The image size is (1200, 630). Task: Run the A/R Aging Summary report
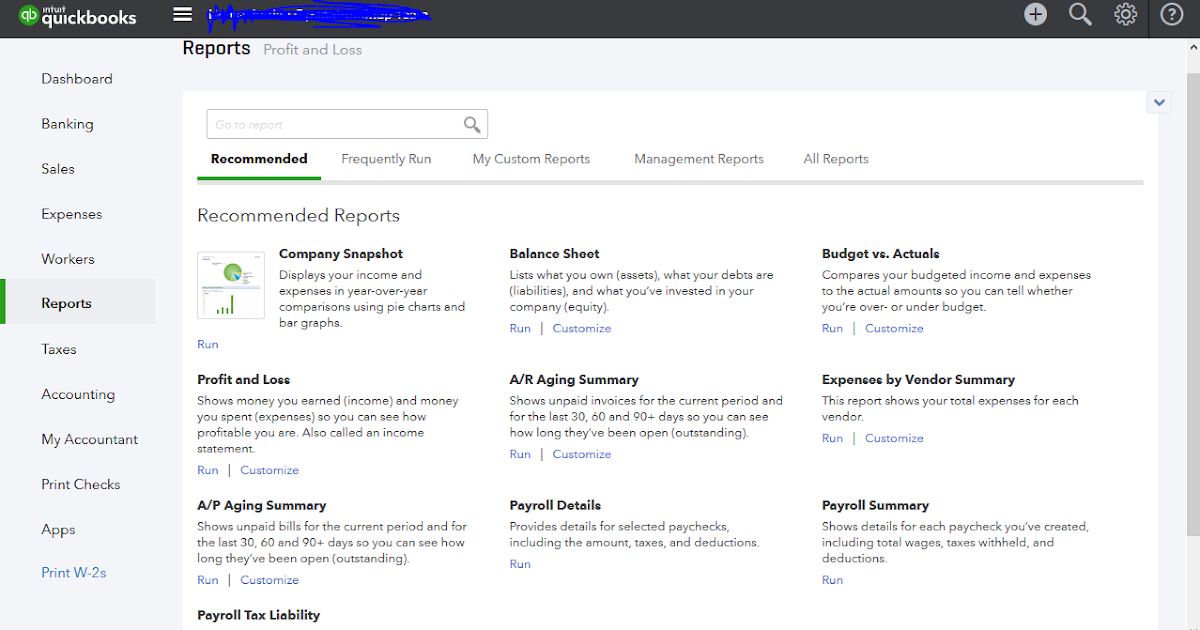pyautogui.click(x=520, y=454)
